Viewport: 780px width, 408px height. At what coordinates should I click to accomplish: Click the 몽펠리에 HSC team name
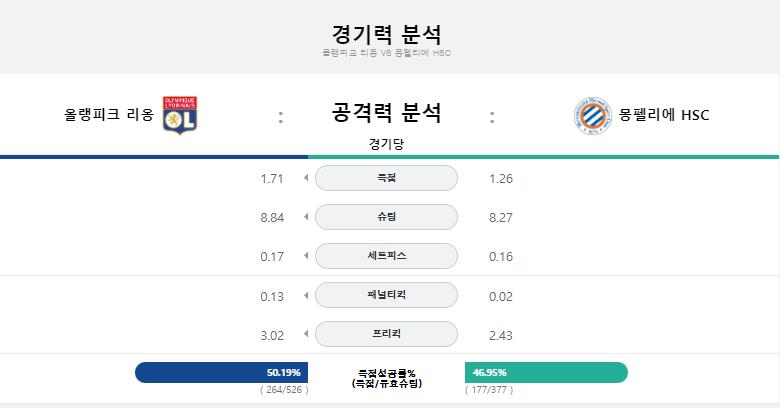(664, 115)
